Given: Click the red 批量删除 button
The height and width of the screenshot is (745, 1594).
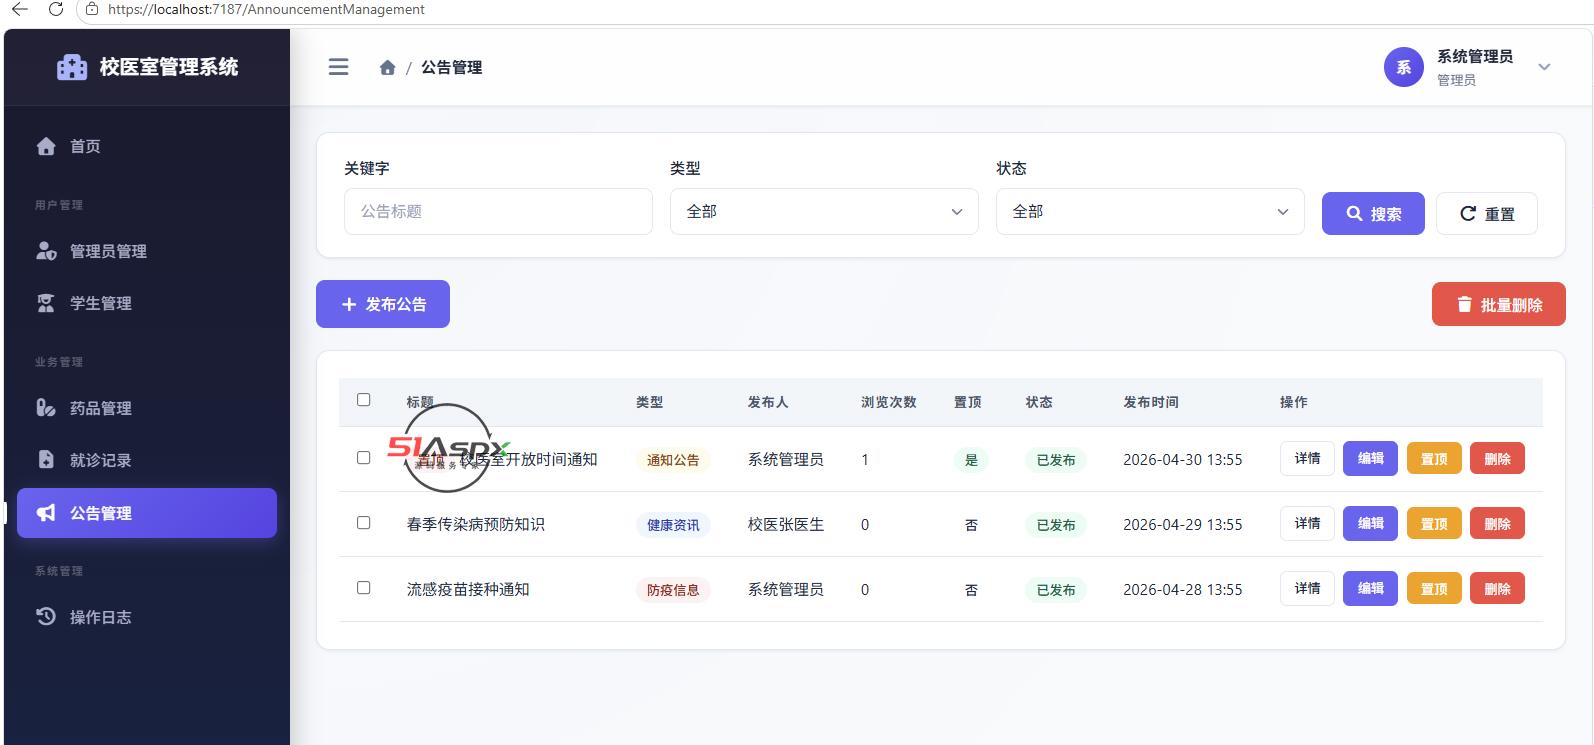Looking at the screenshot, I should click(1498, 304).
